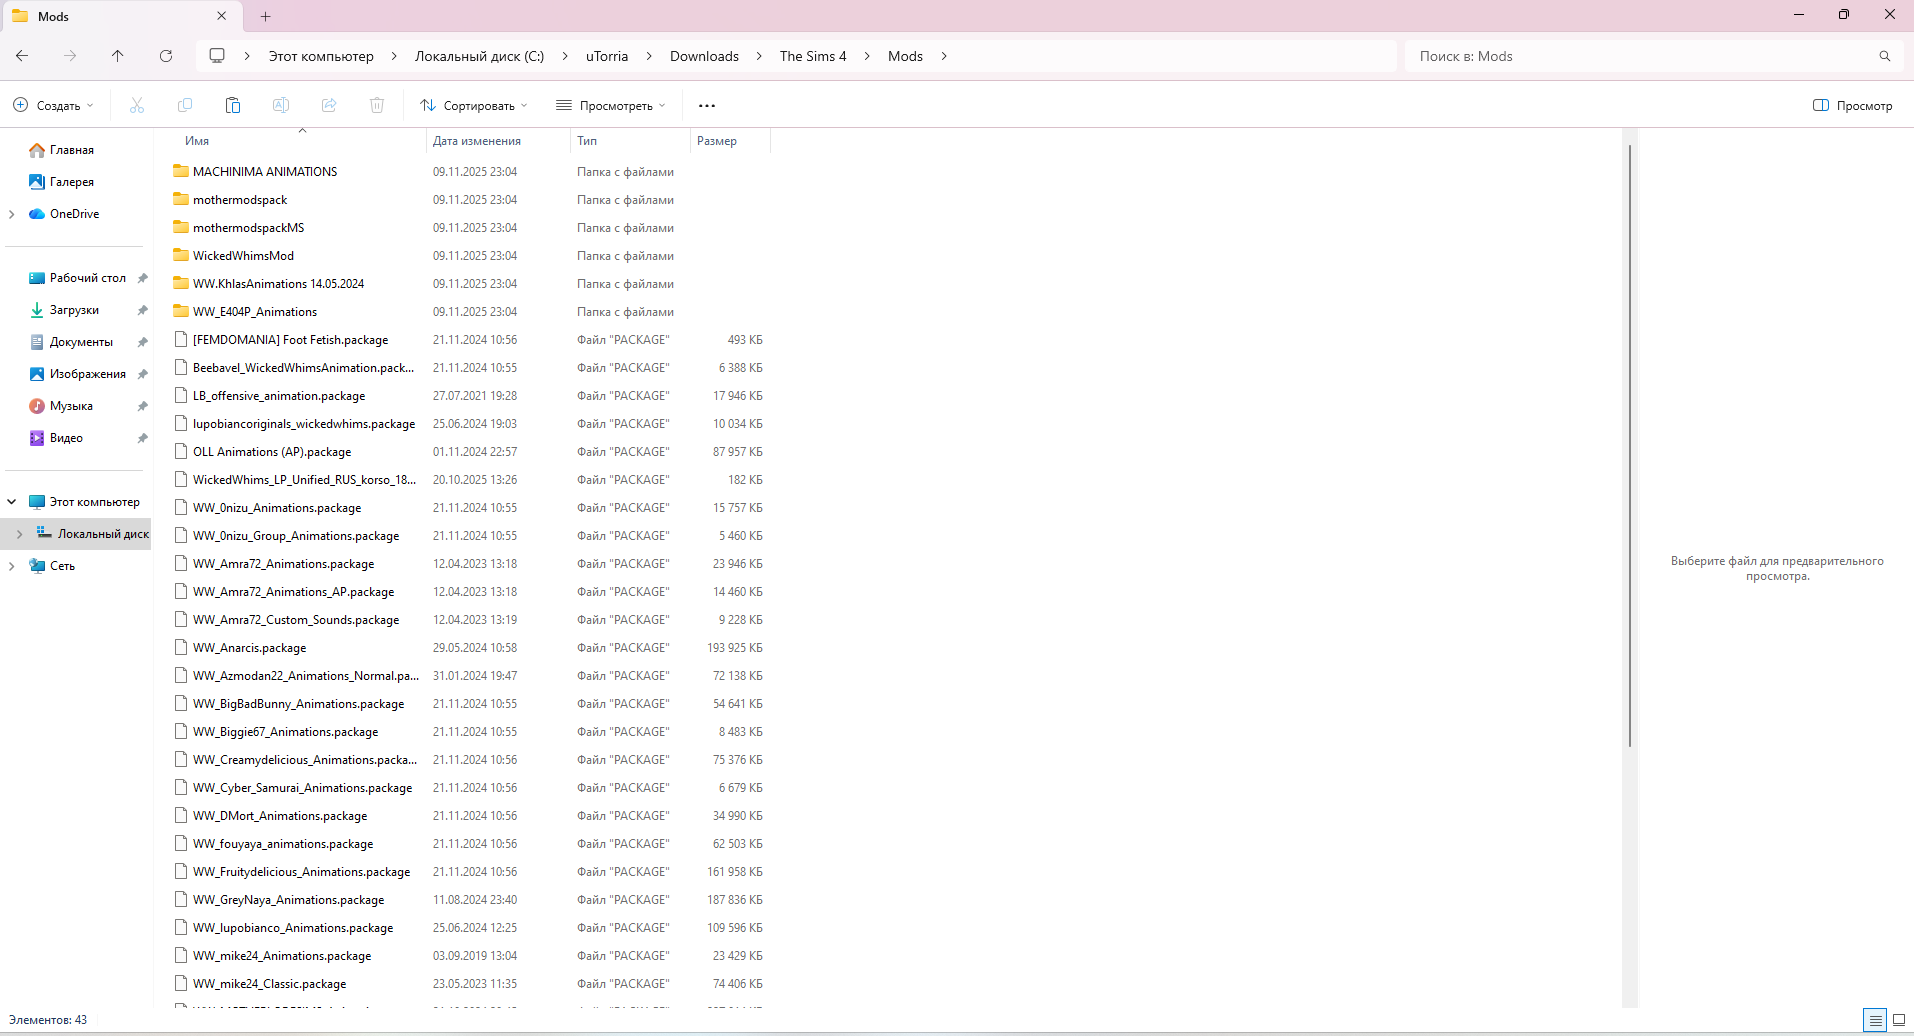Collapse the Этот компьютер tree node
The width and height of the screenshot is (1914, 1036).
pos(12,502)
